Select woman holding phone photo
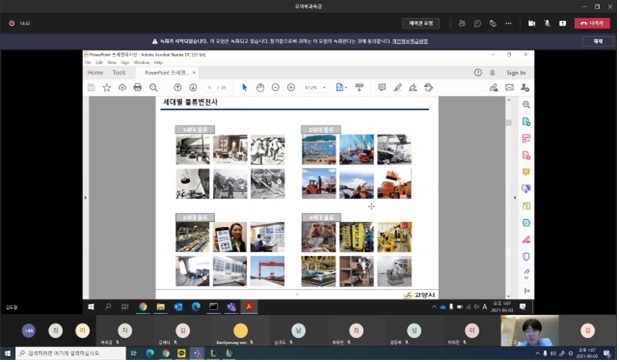Screen dimensions: 619x362 pyautogui.click(x=230, y=237)
